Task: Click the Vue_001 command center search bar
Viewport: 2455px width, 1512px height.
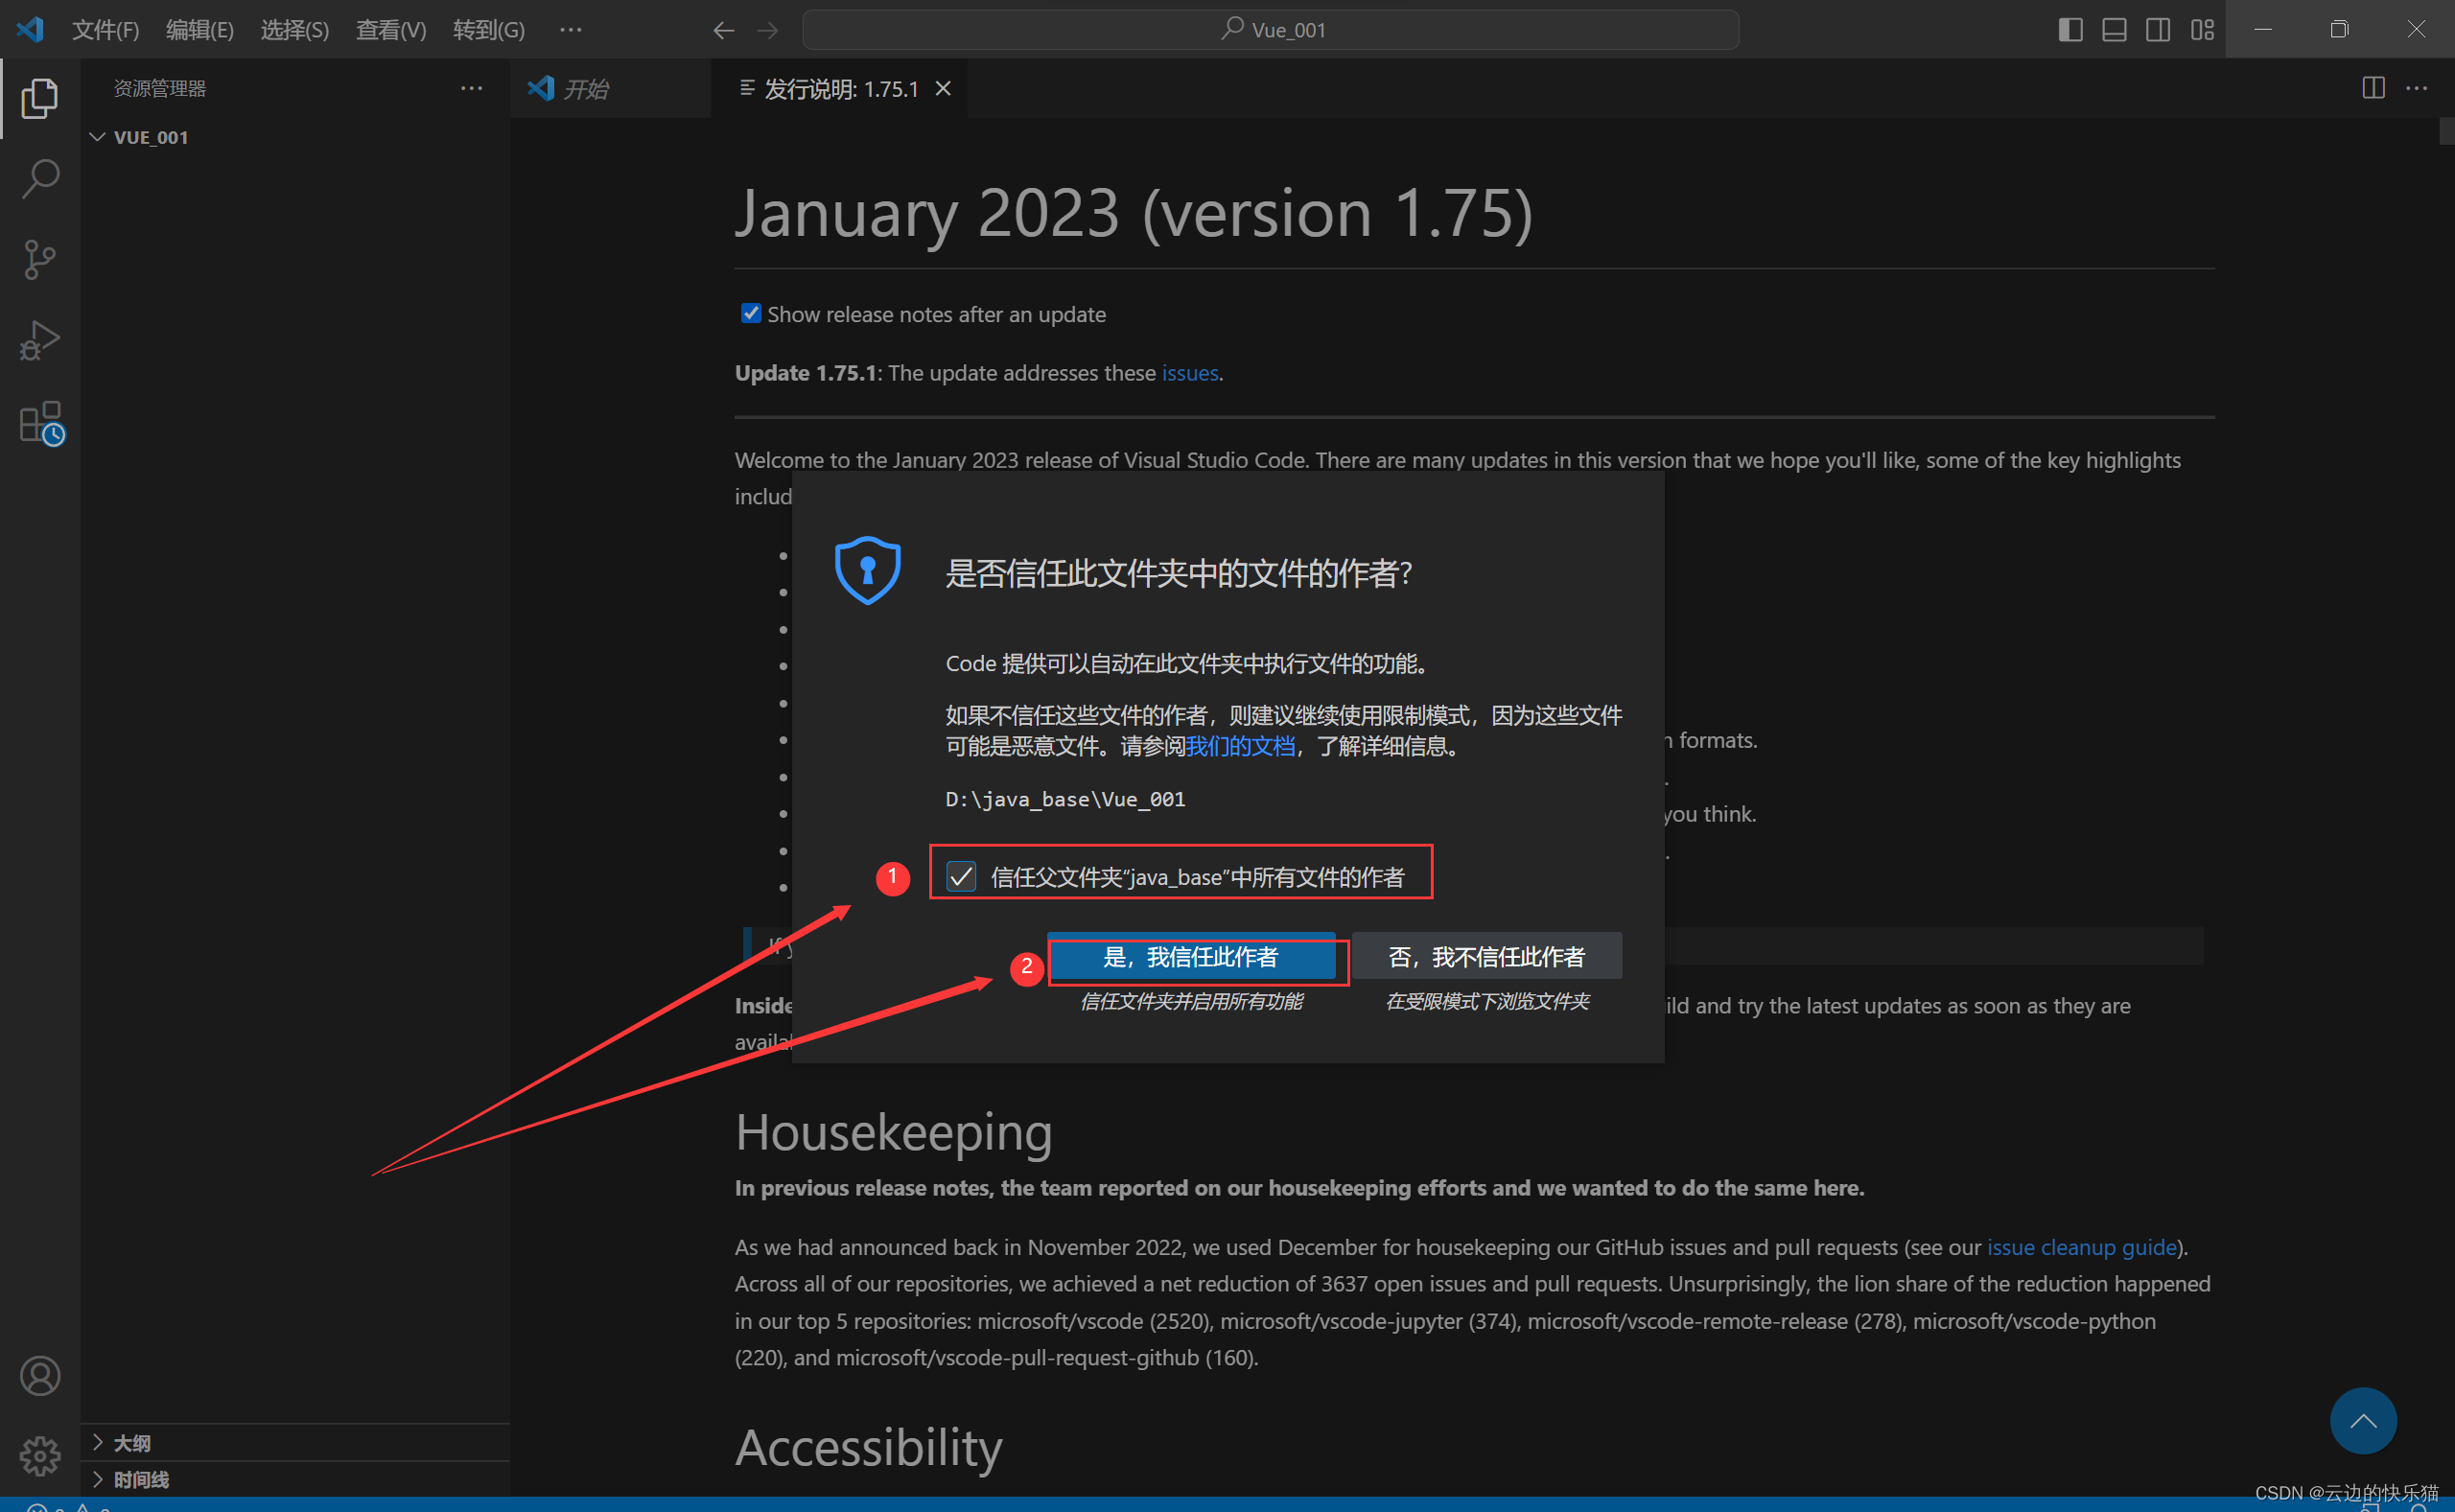Action: click(1270, 29)
